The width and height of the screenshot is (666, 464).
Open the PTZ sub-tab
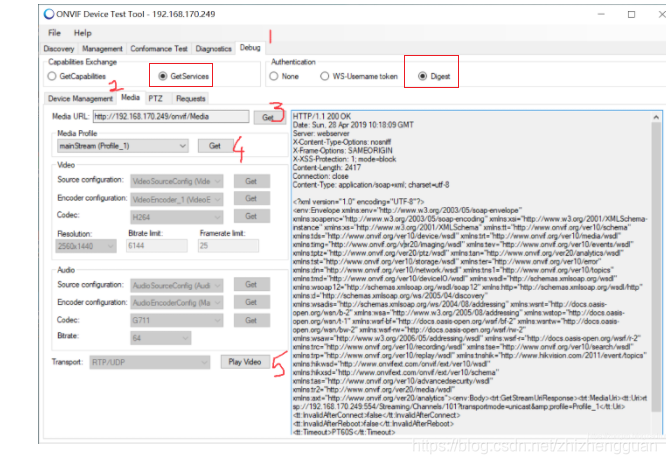click(155, 99)
